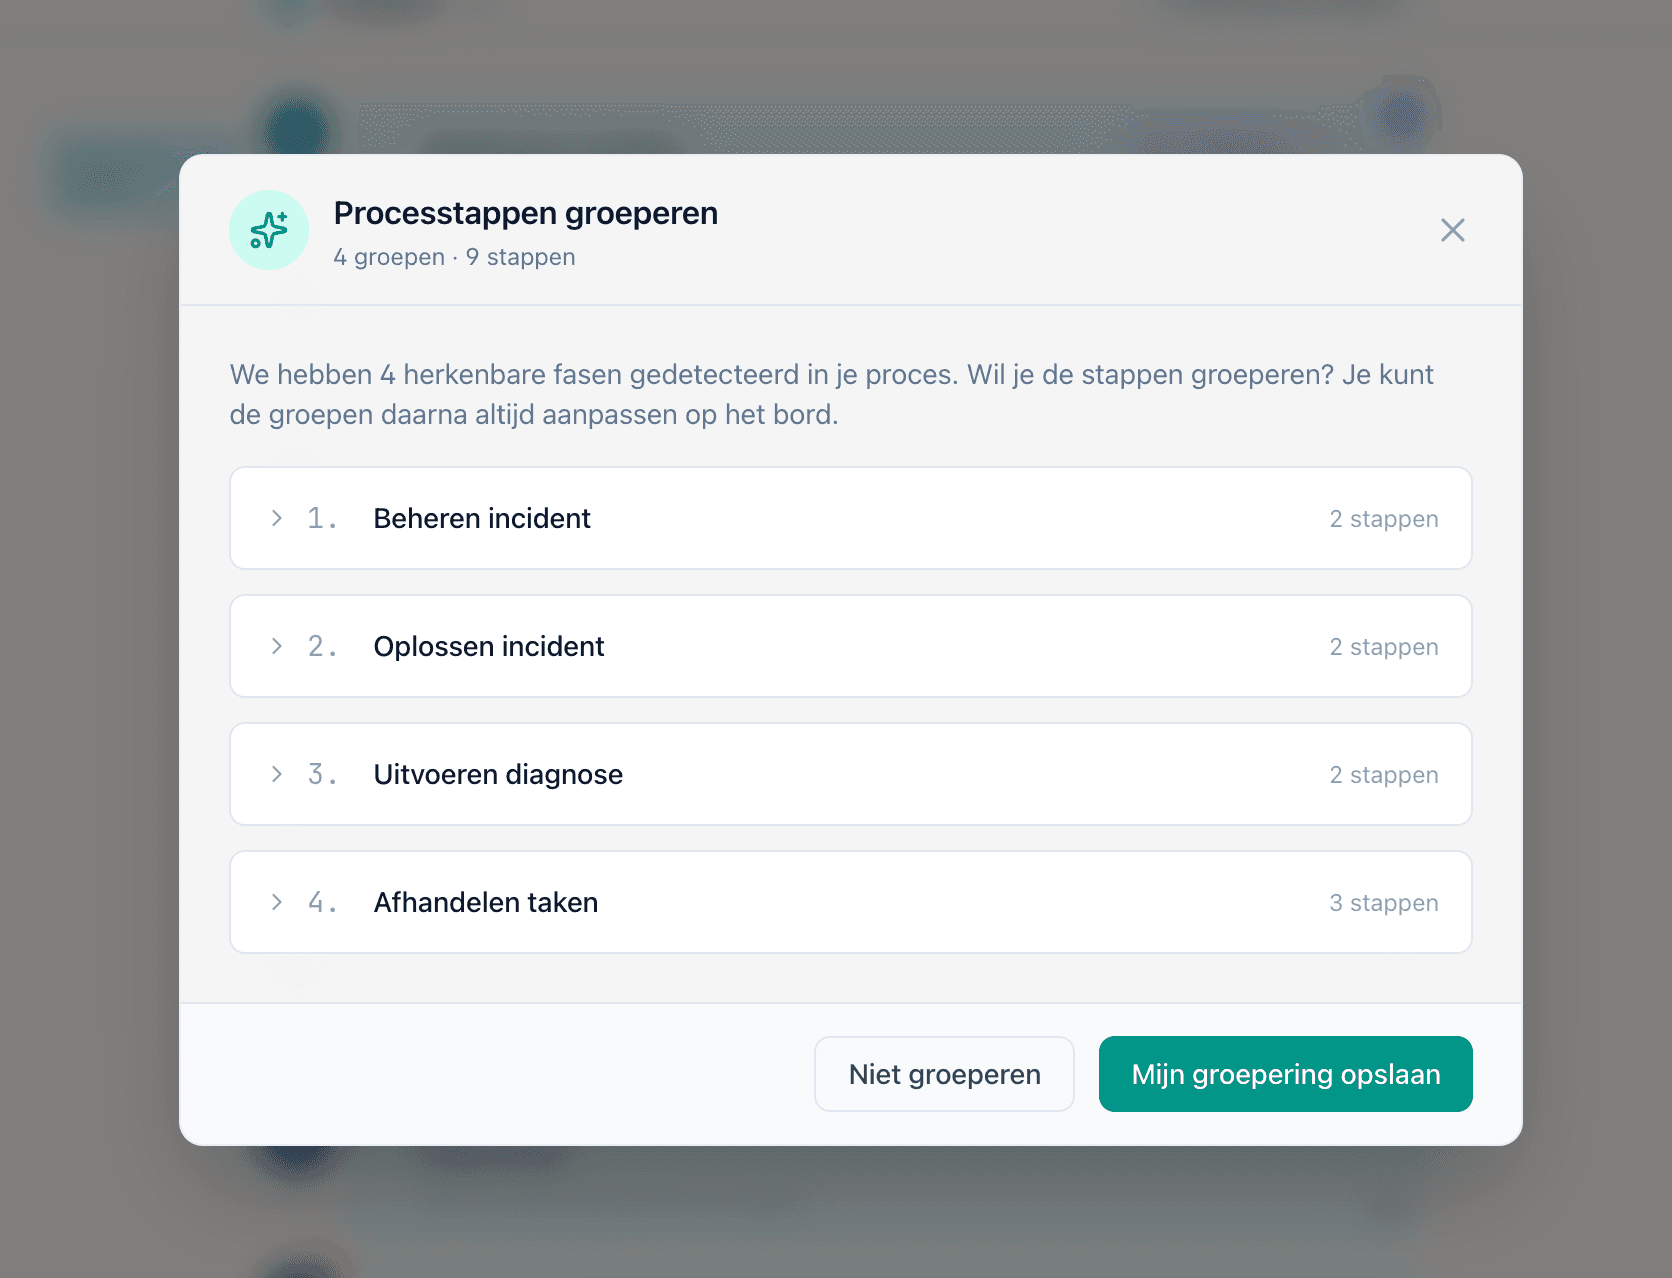Click the number 1. before Beheren incident
The image size is (1672, 1278).
coord(321,518)
